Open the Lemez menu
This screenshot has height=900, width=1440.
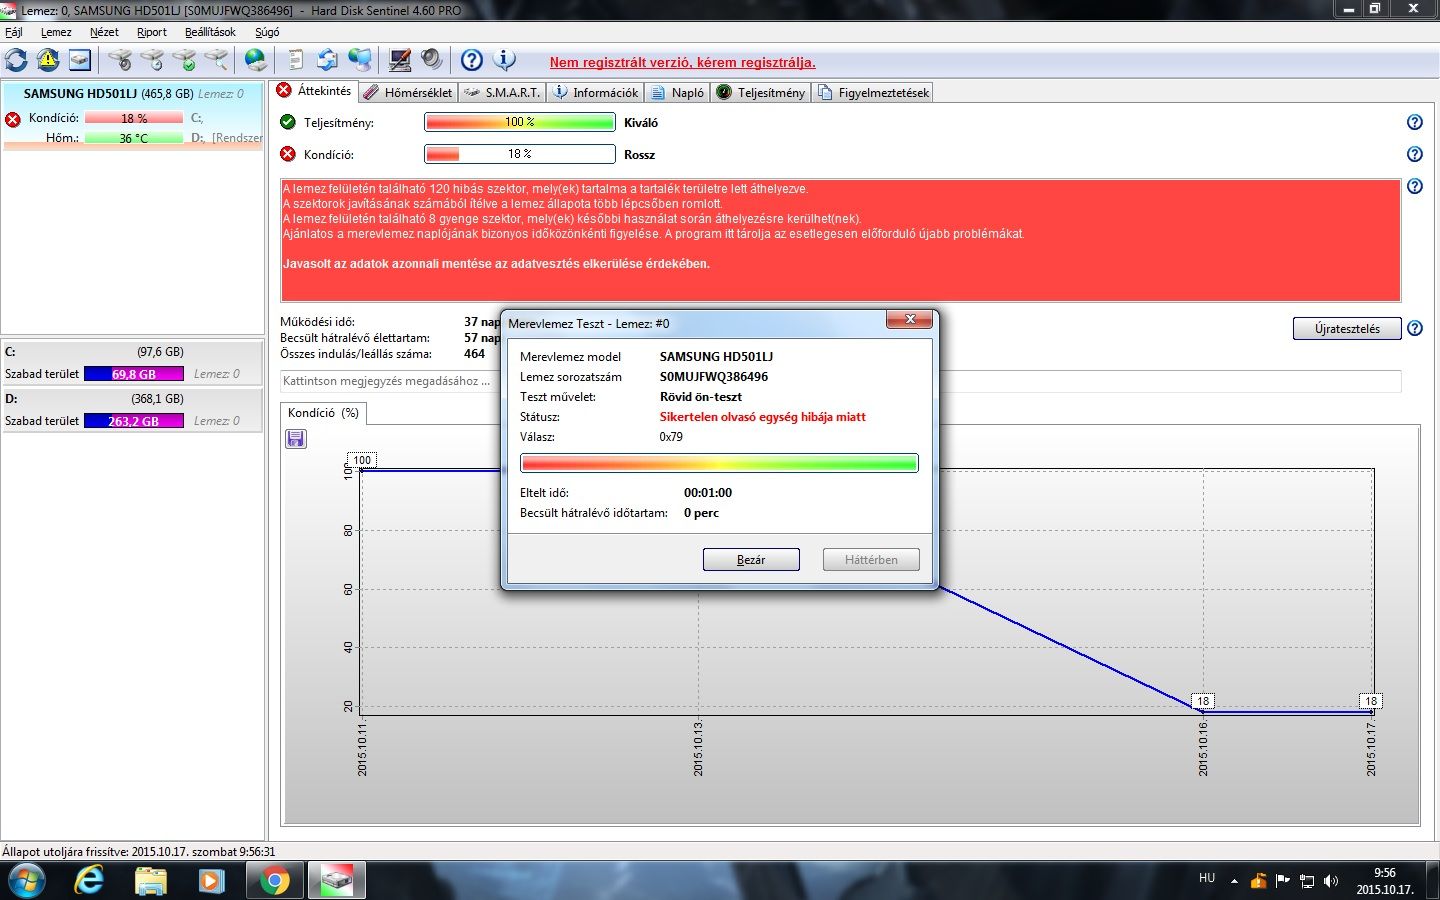56,32
